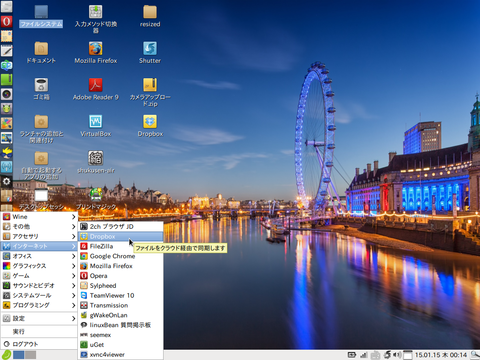Launch Opera from Internet submenu
Image resolution: width=480 pixels, height=360 pixels.
point(121,276)
